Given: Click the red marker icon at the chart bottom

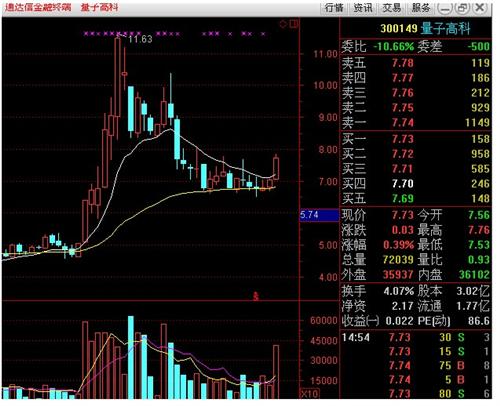Looking at the screenshot, I should (256, 296).
